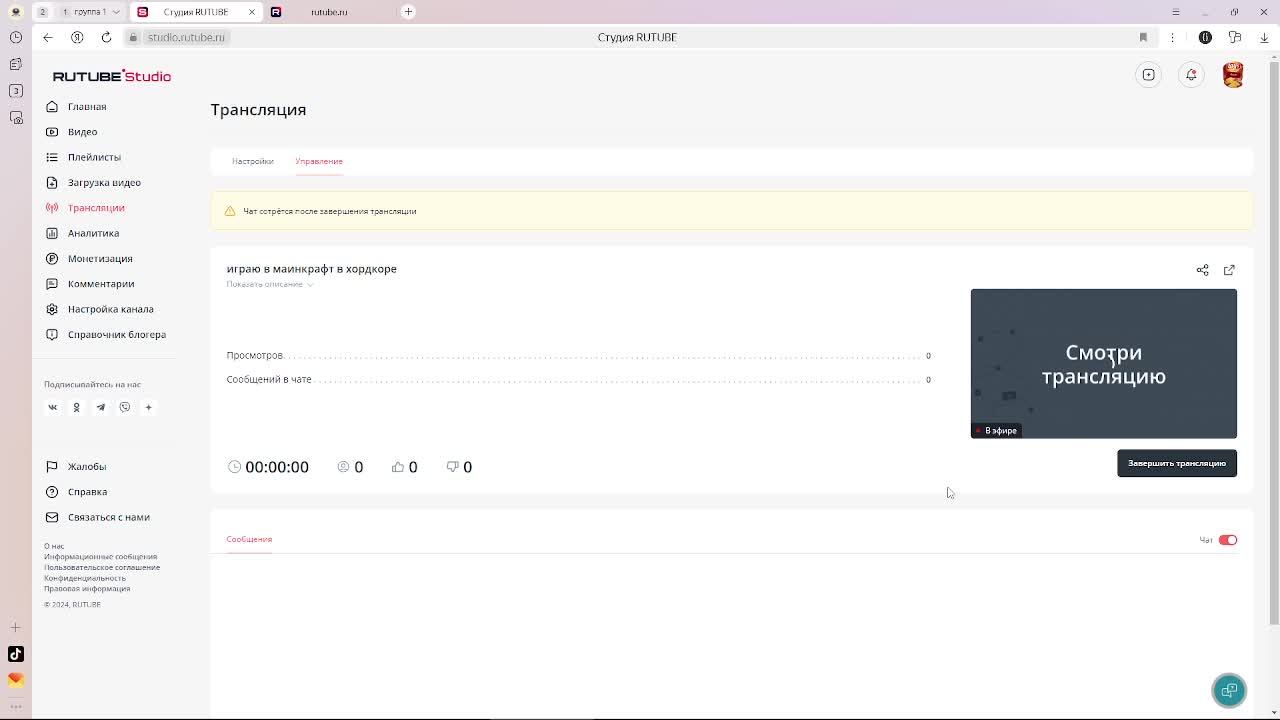1280x720 pixels.
Task: Switch to the rutube.ru browser tab
Action: point(330,12)
